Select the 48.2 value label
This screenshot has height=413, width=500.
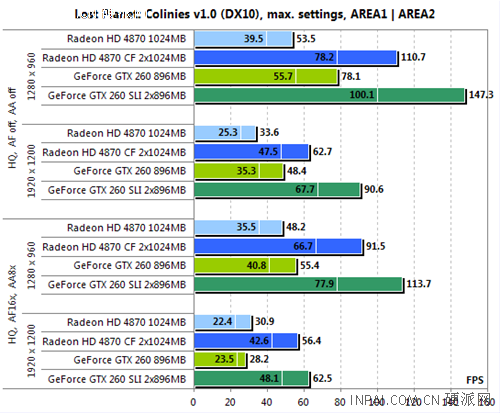point(296,227)
